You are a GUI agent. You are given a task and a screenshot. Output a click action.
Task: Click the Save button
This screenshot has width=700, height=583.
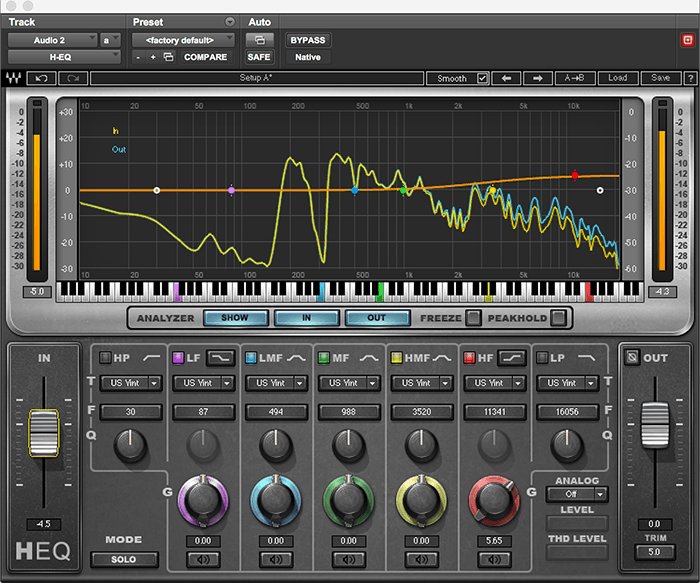[660, 78]
